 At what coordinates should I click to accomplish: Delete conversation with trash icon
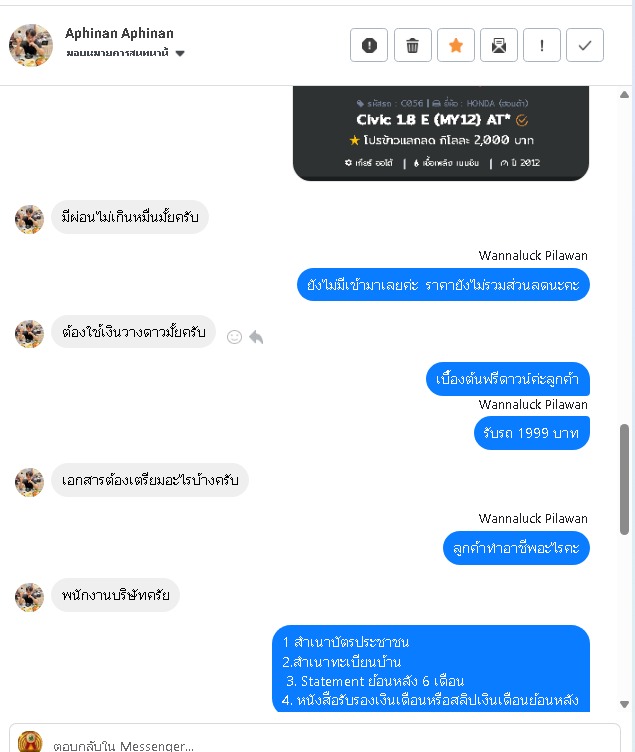pos(412,46)
